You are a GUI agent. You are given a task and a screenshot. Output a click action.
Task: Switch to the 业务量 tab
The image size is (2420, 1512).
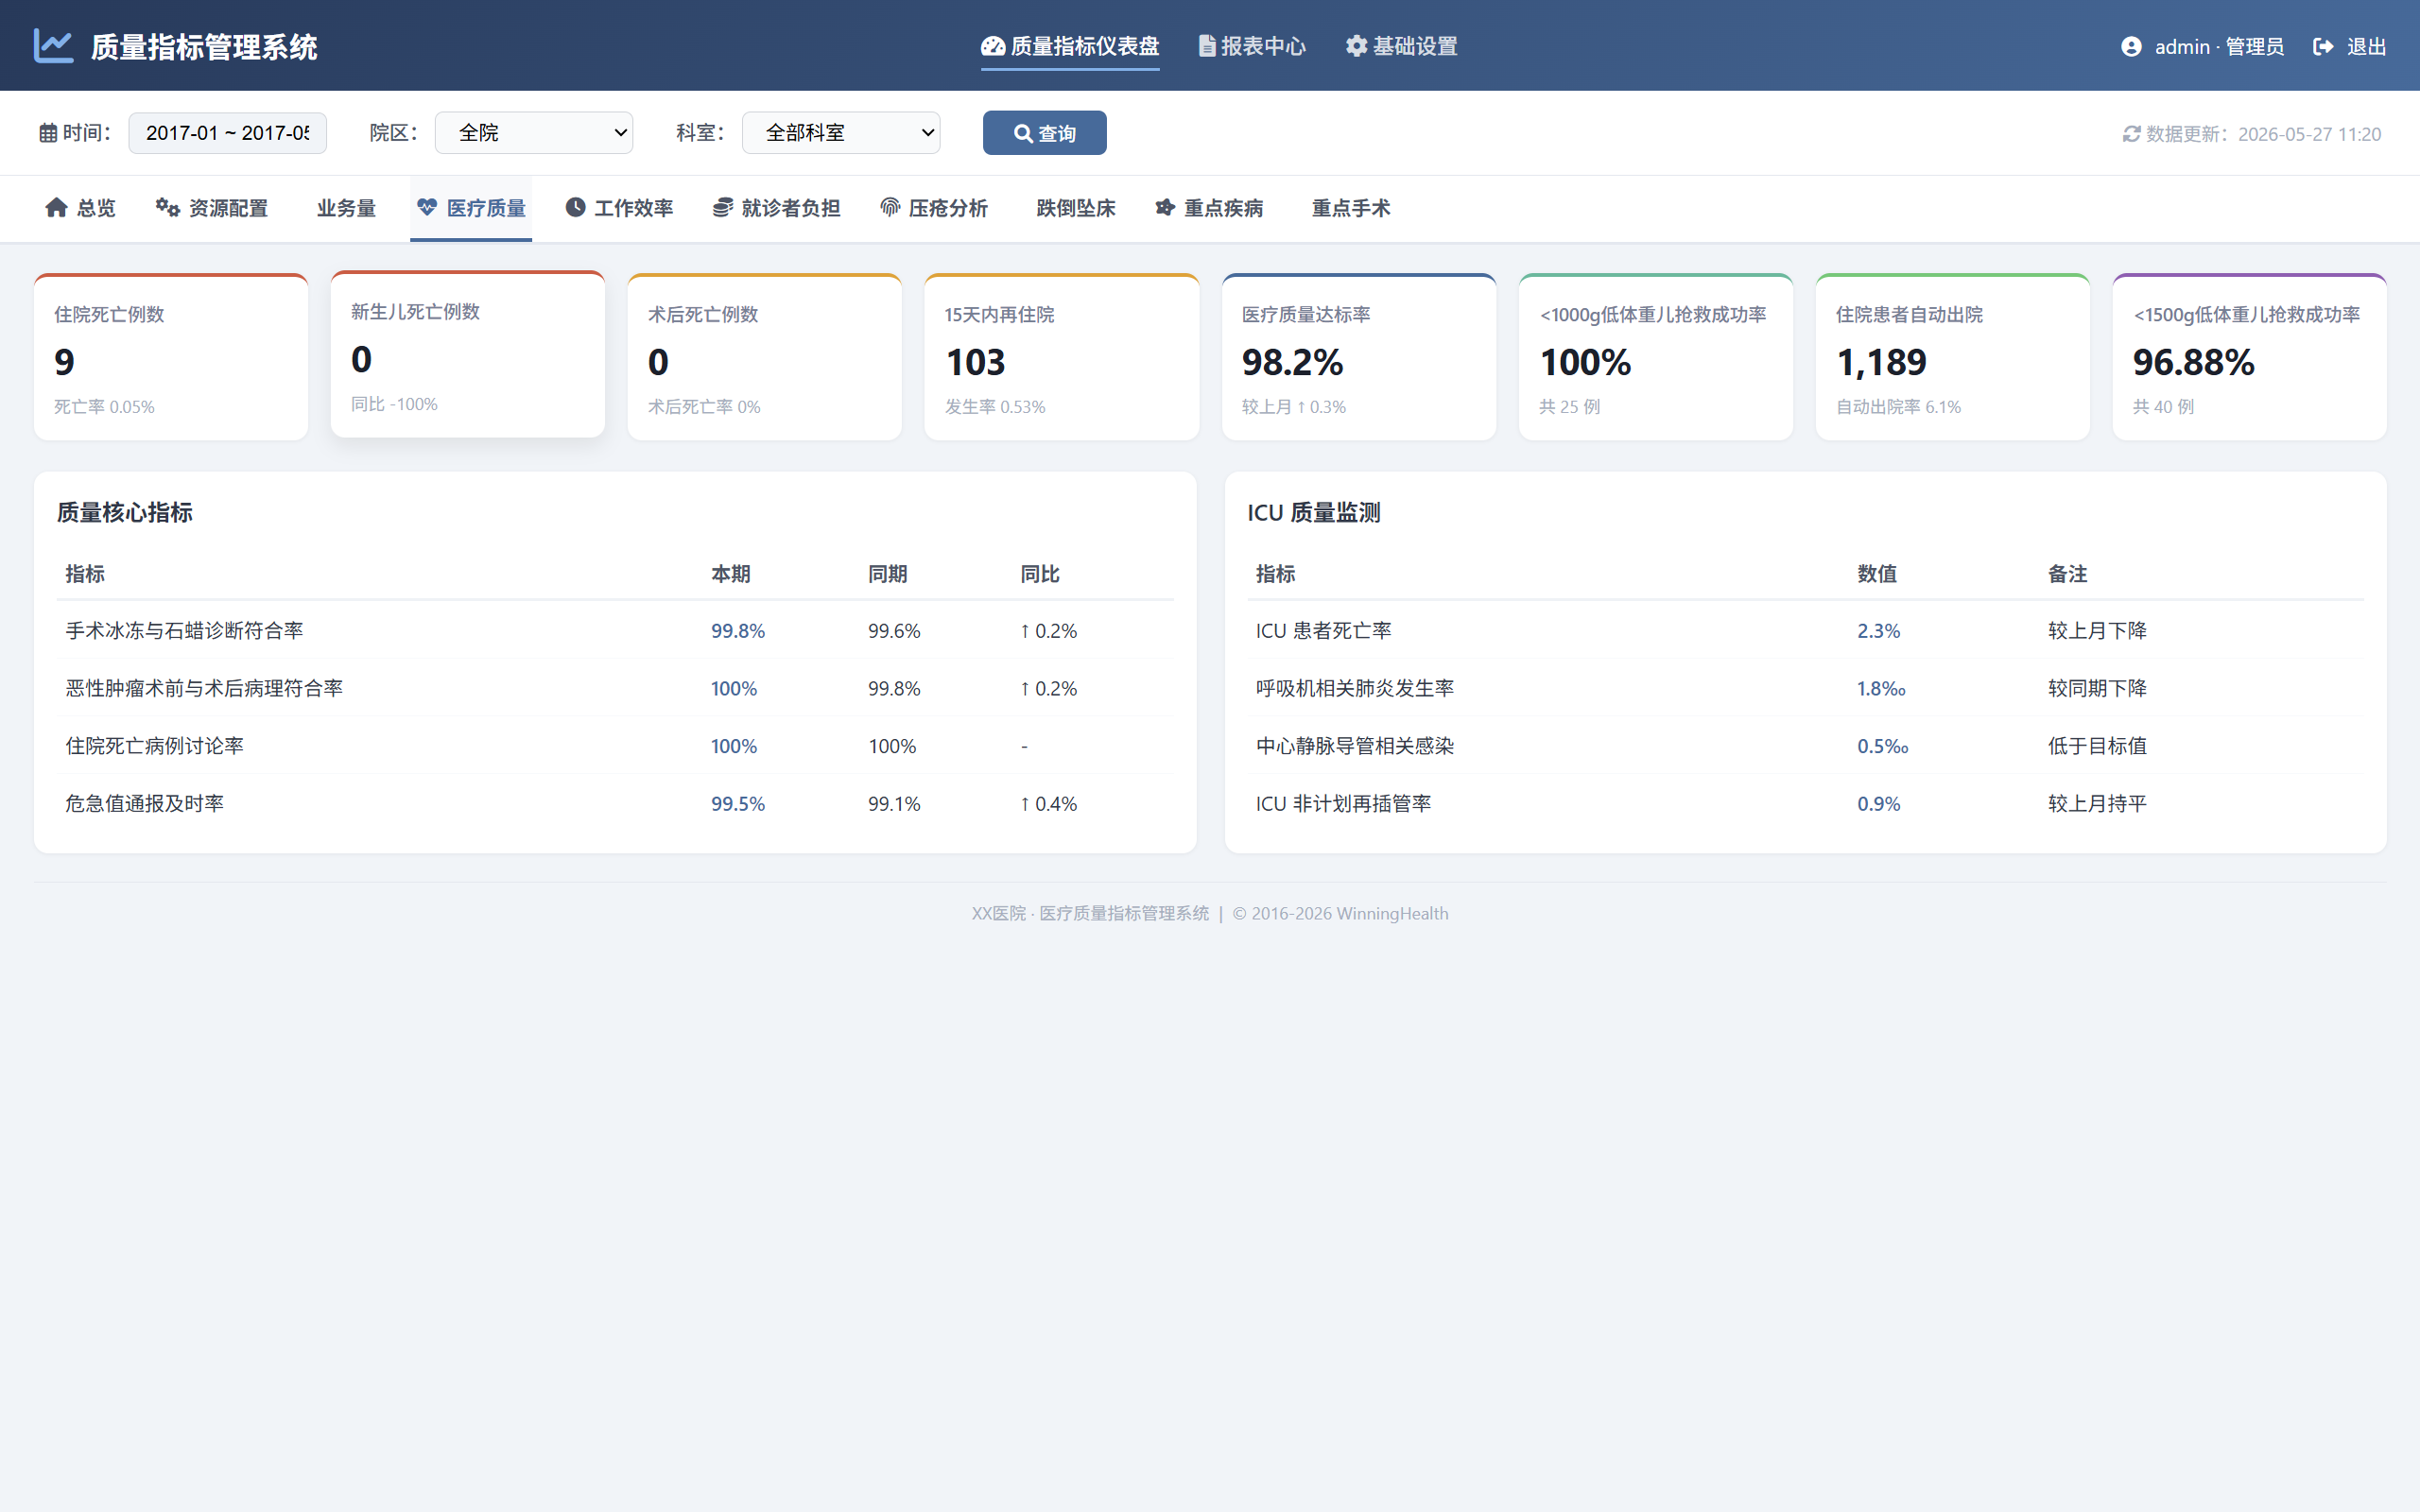[x=346, y=208]
